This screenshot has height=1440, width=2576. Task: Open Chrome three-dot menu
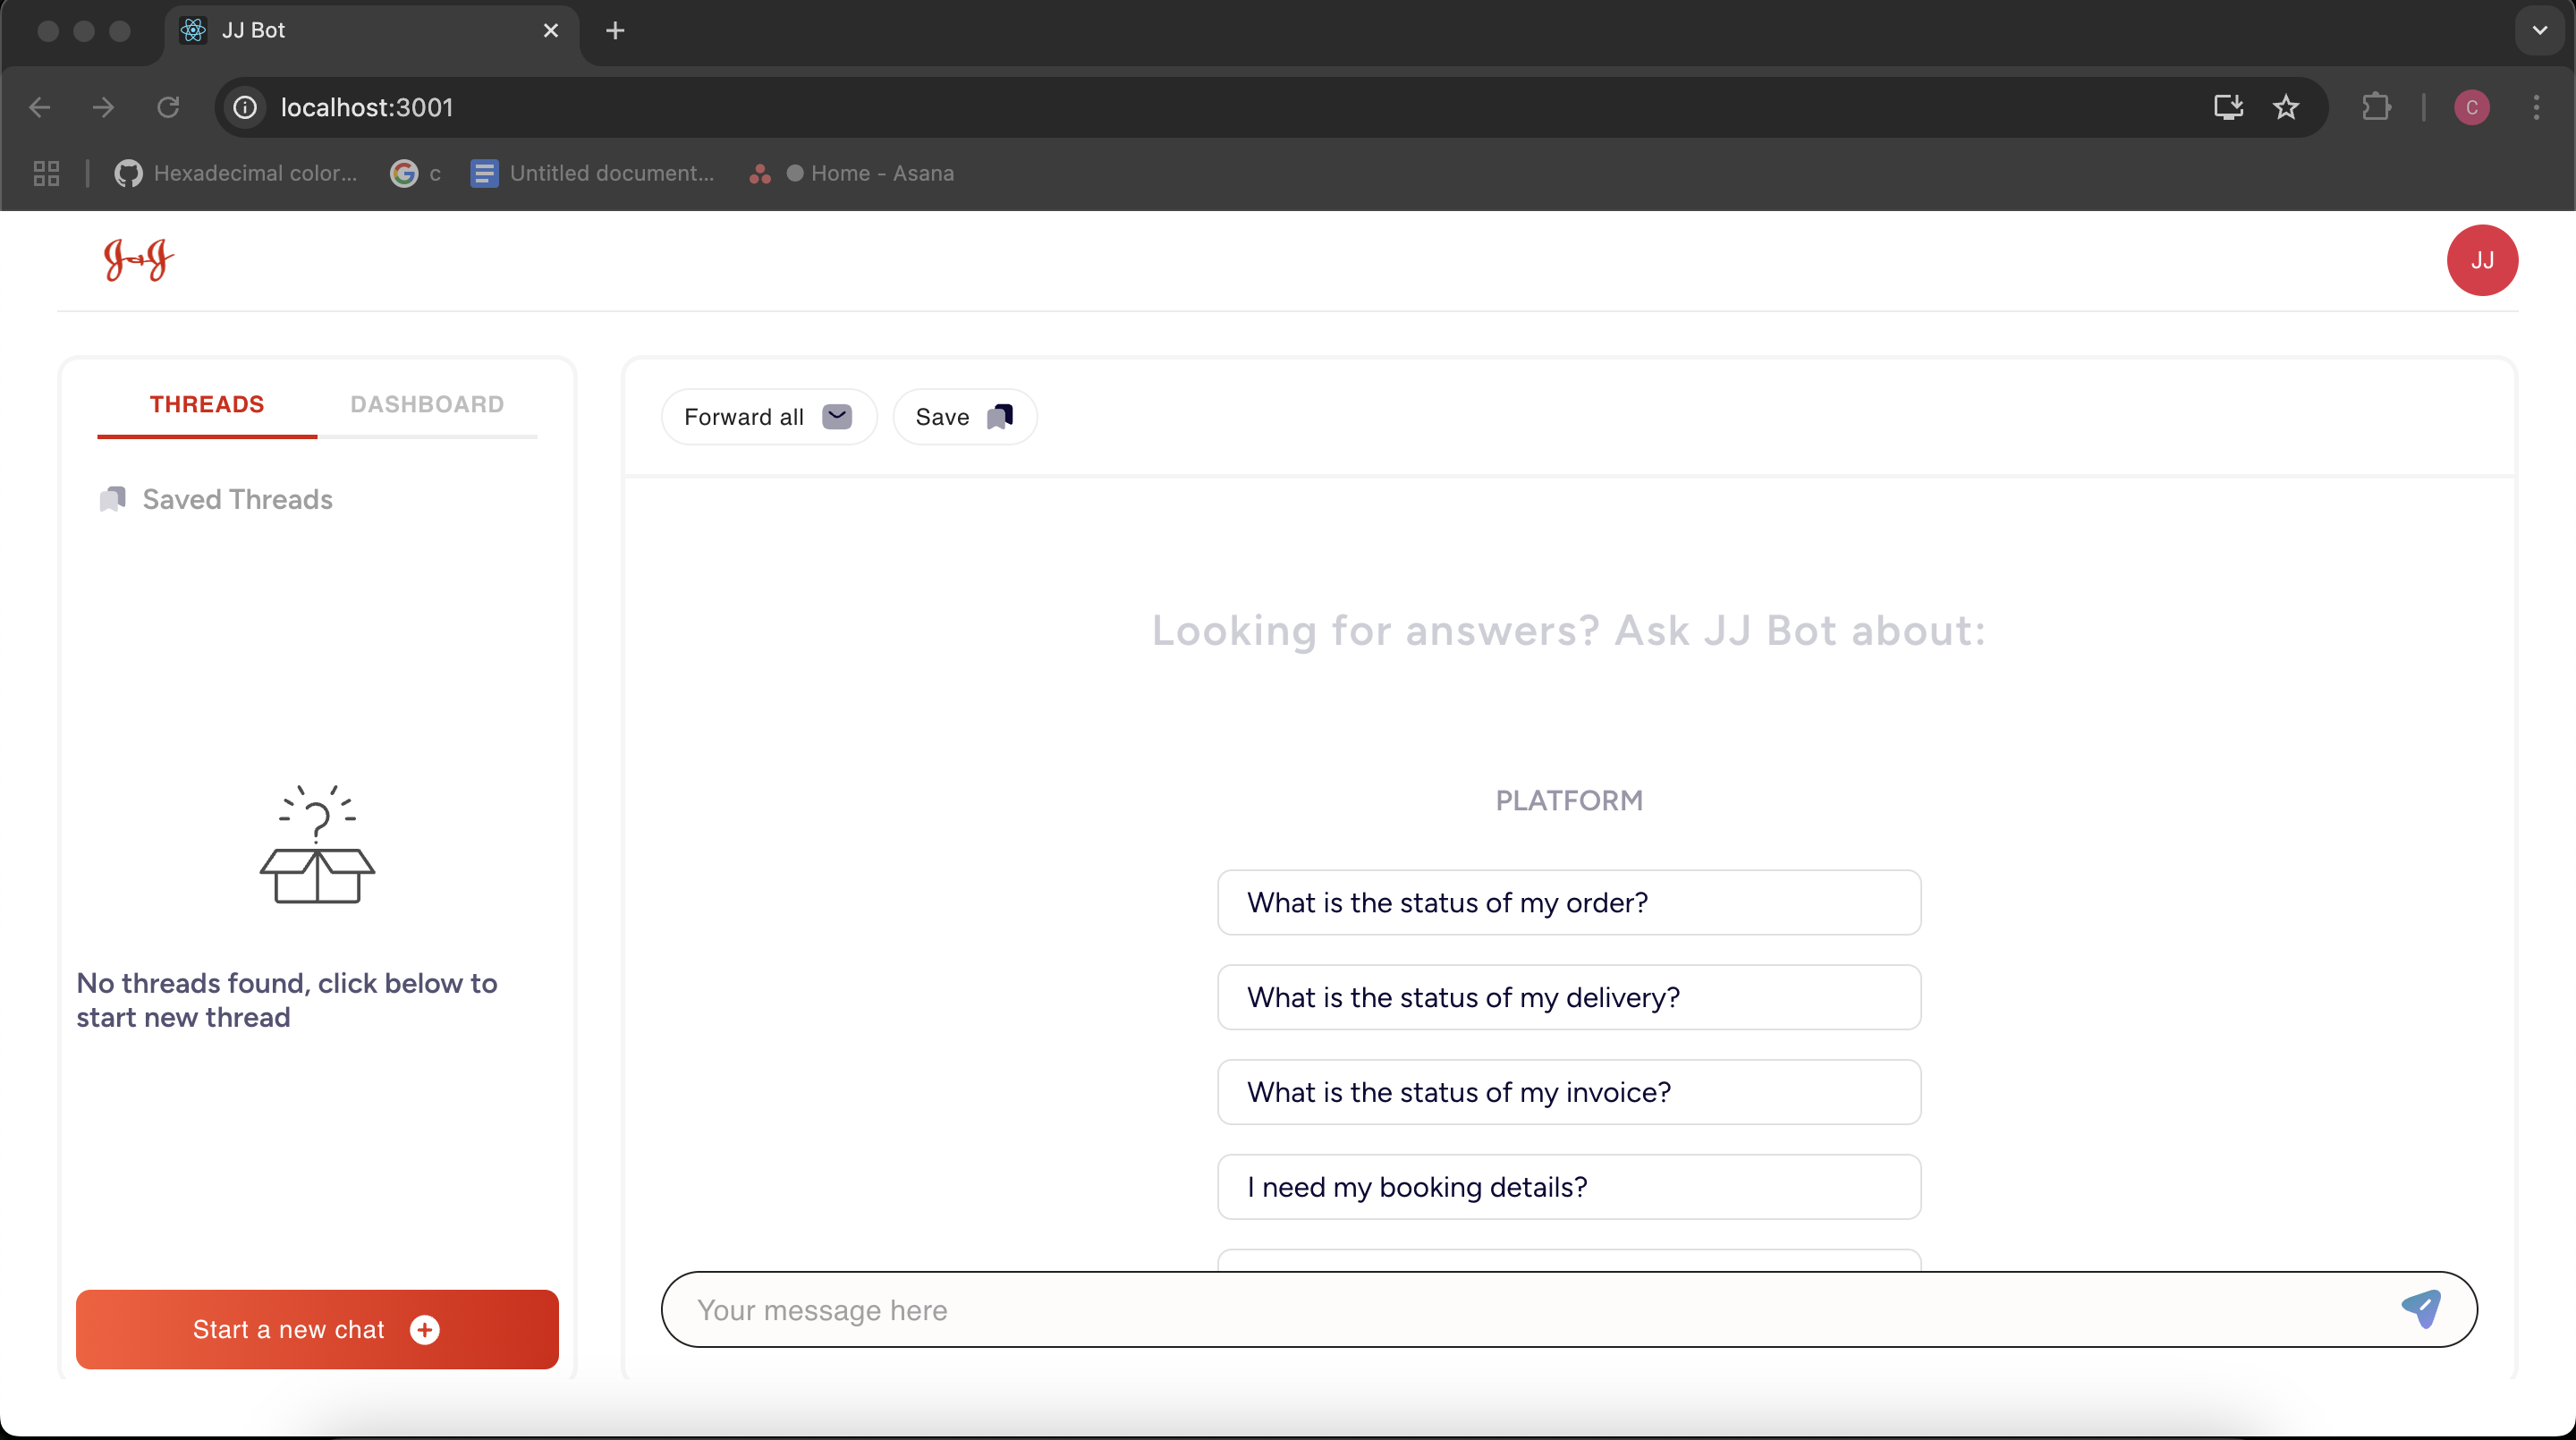pos(2536,107)
